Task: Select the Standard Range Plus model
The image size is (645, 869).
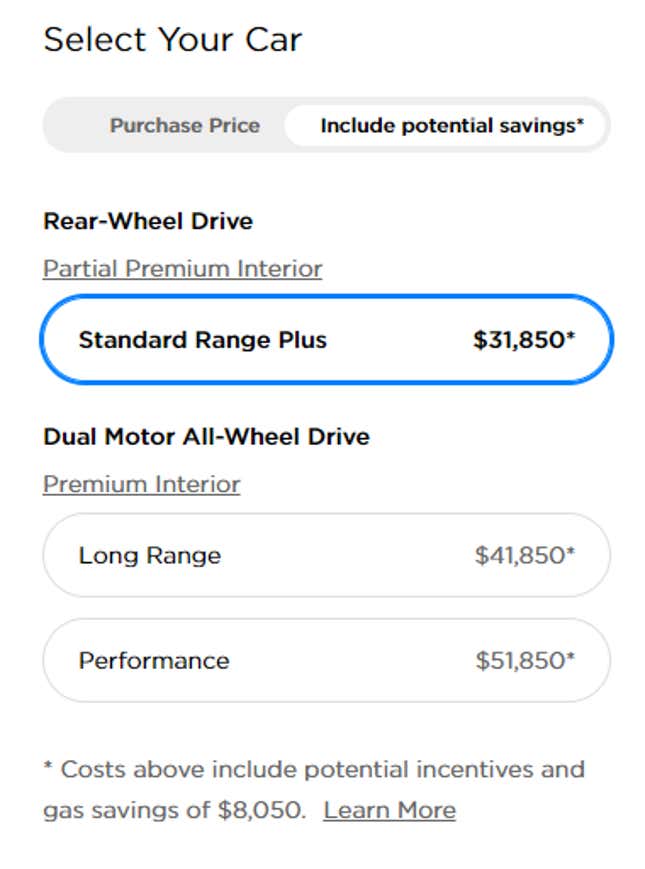Action: pyautogui.click(x=326, y=339)
